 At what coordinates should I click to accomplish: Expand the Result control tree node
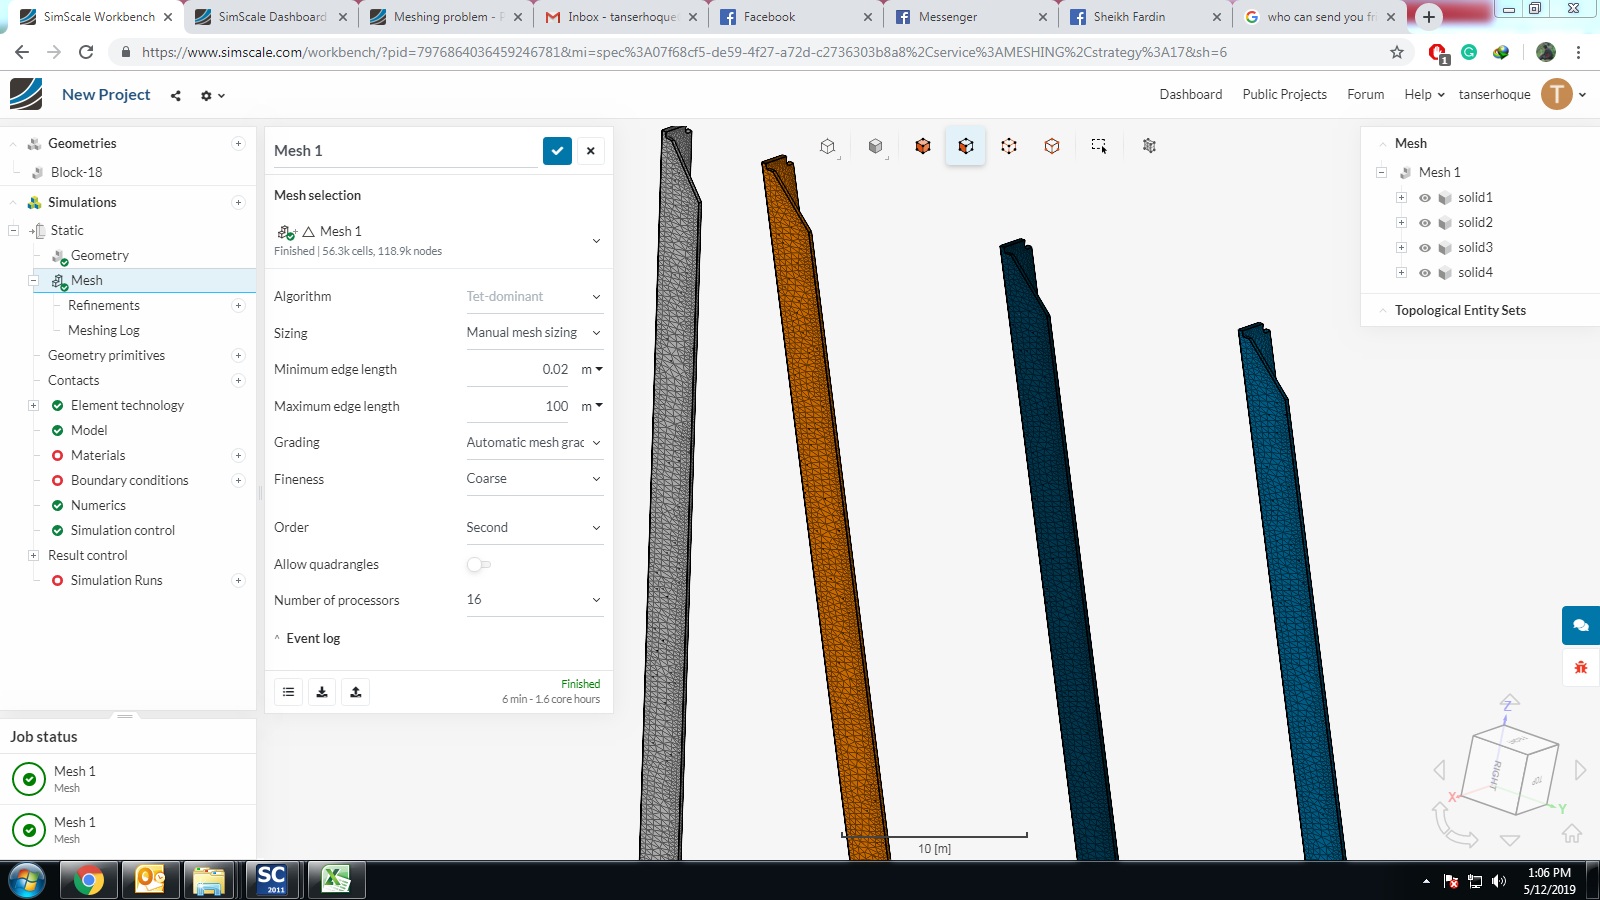click(x=33, y=556)
